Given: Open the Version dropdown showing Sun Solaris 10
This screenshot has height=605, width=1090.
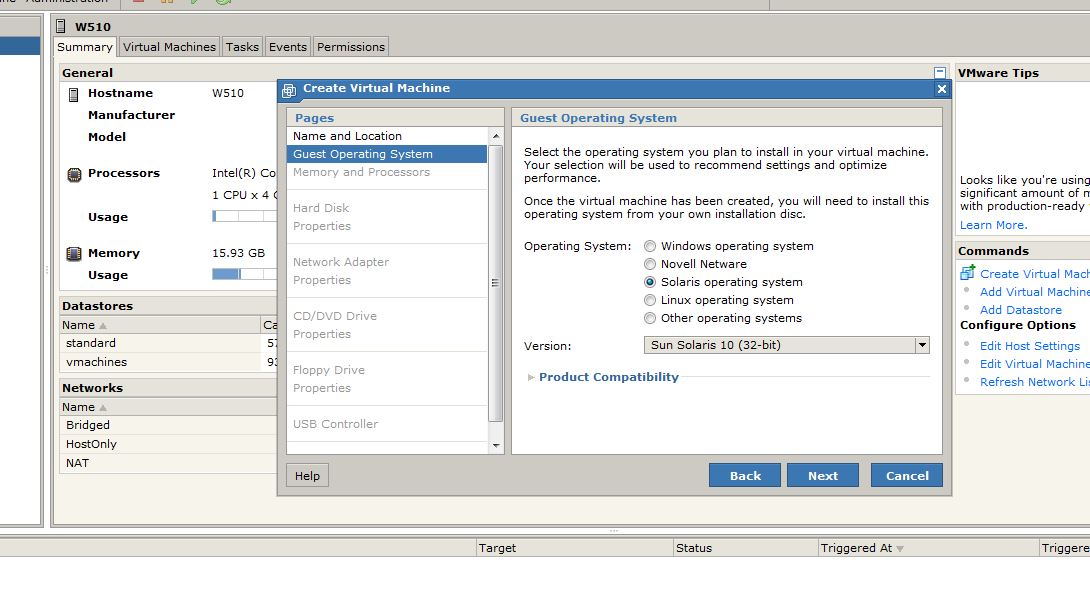Looking at the screenshot, I should click(922, 345).
